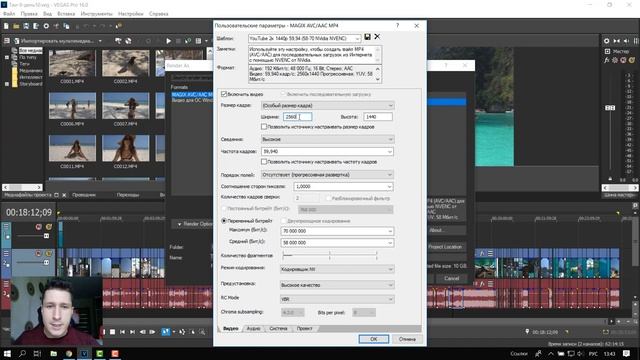
Task: Open the Project Media views icon
Action: [x=198, y=41]
